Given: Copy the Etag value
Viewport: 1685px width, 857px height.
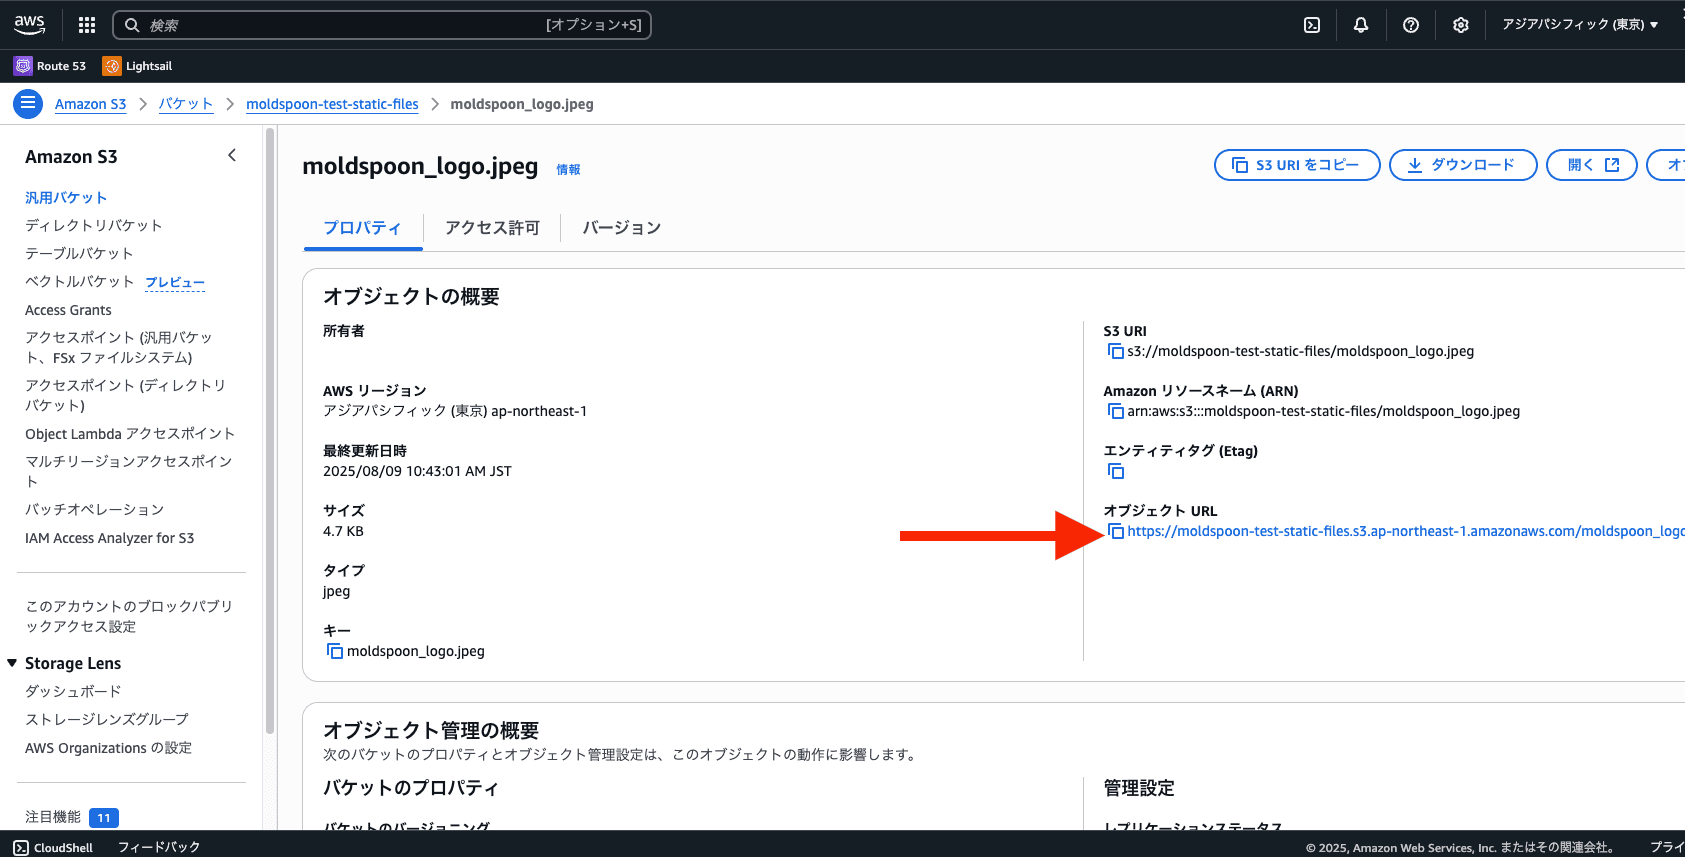Looking at the screenshot, I should (1115, 471).
